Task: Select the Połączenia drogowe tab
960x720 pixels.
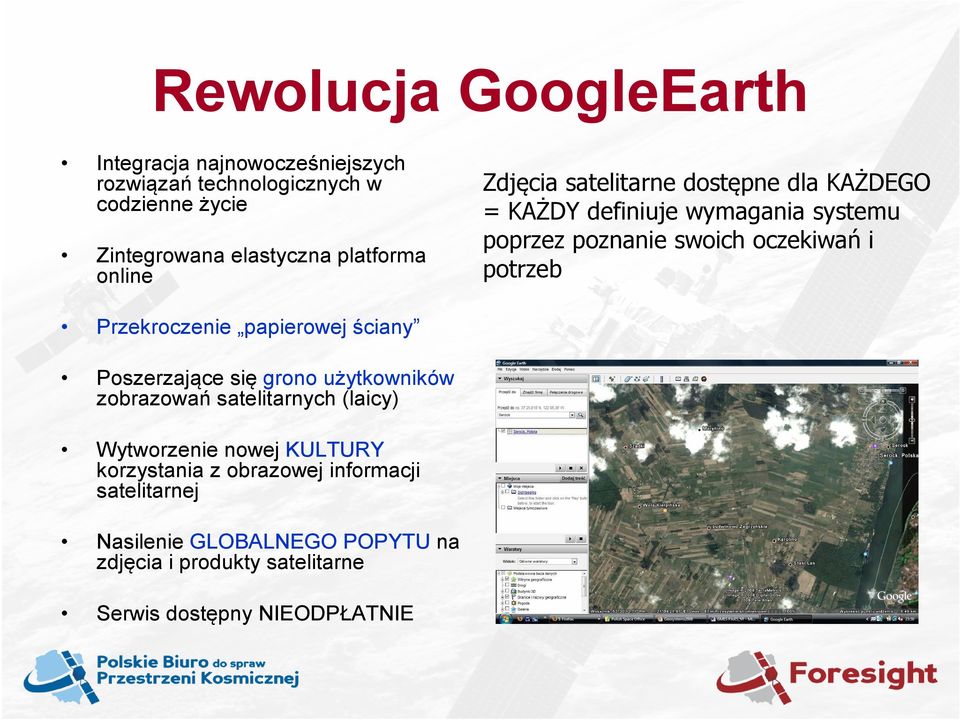Action: 566,392
